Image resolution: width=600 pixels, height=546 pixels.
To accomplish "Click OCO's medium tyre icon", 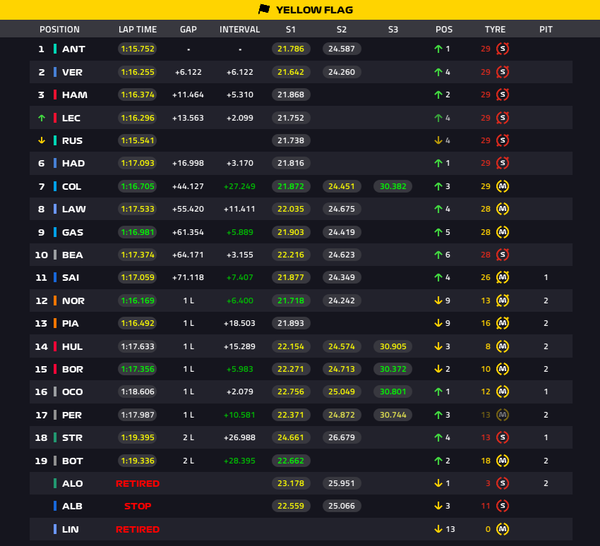I will [502, 392].
